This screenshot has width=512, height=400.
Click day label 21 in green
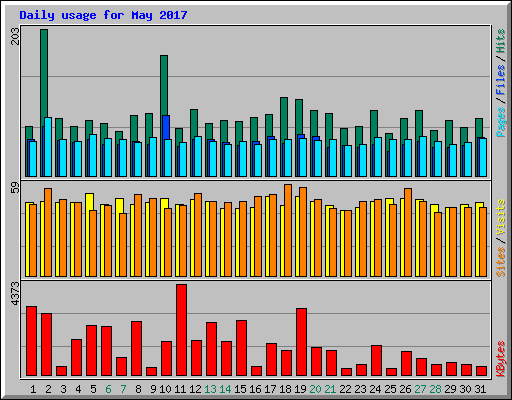click(x=330, y=389)
